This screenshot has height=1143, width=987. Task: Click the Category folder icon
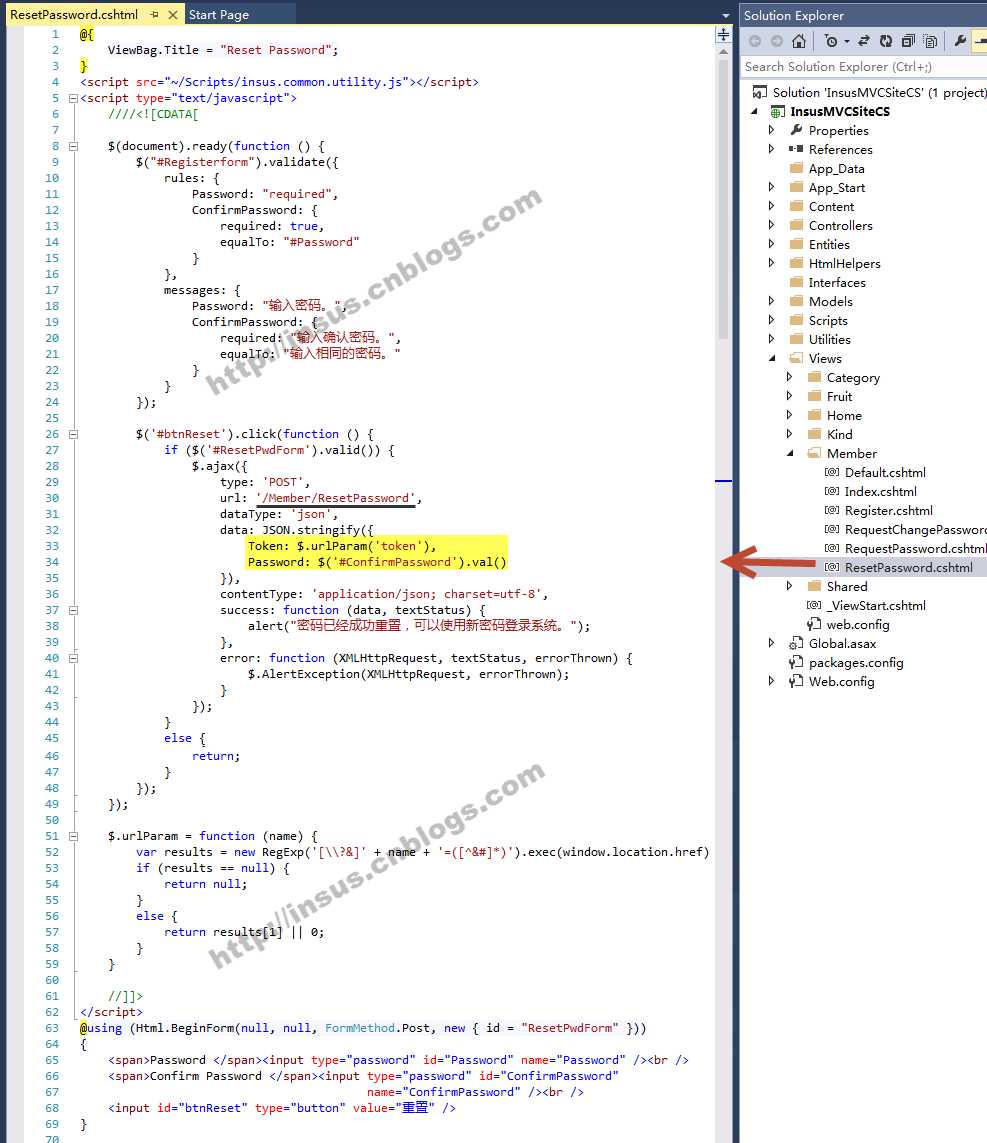click(814, 377)
